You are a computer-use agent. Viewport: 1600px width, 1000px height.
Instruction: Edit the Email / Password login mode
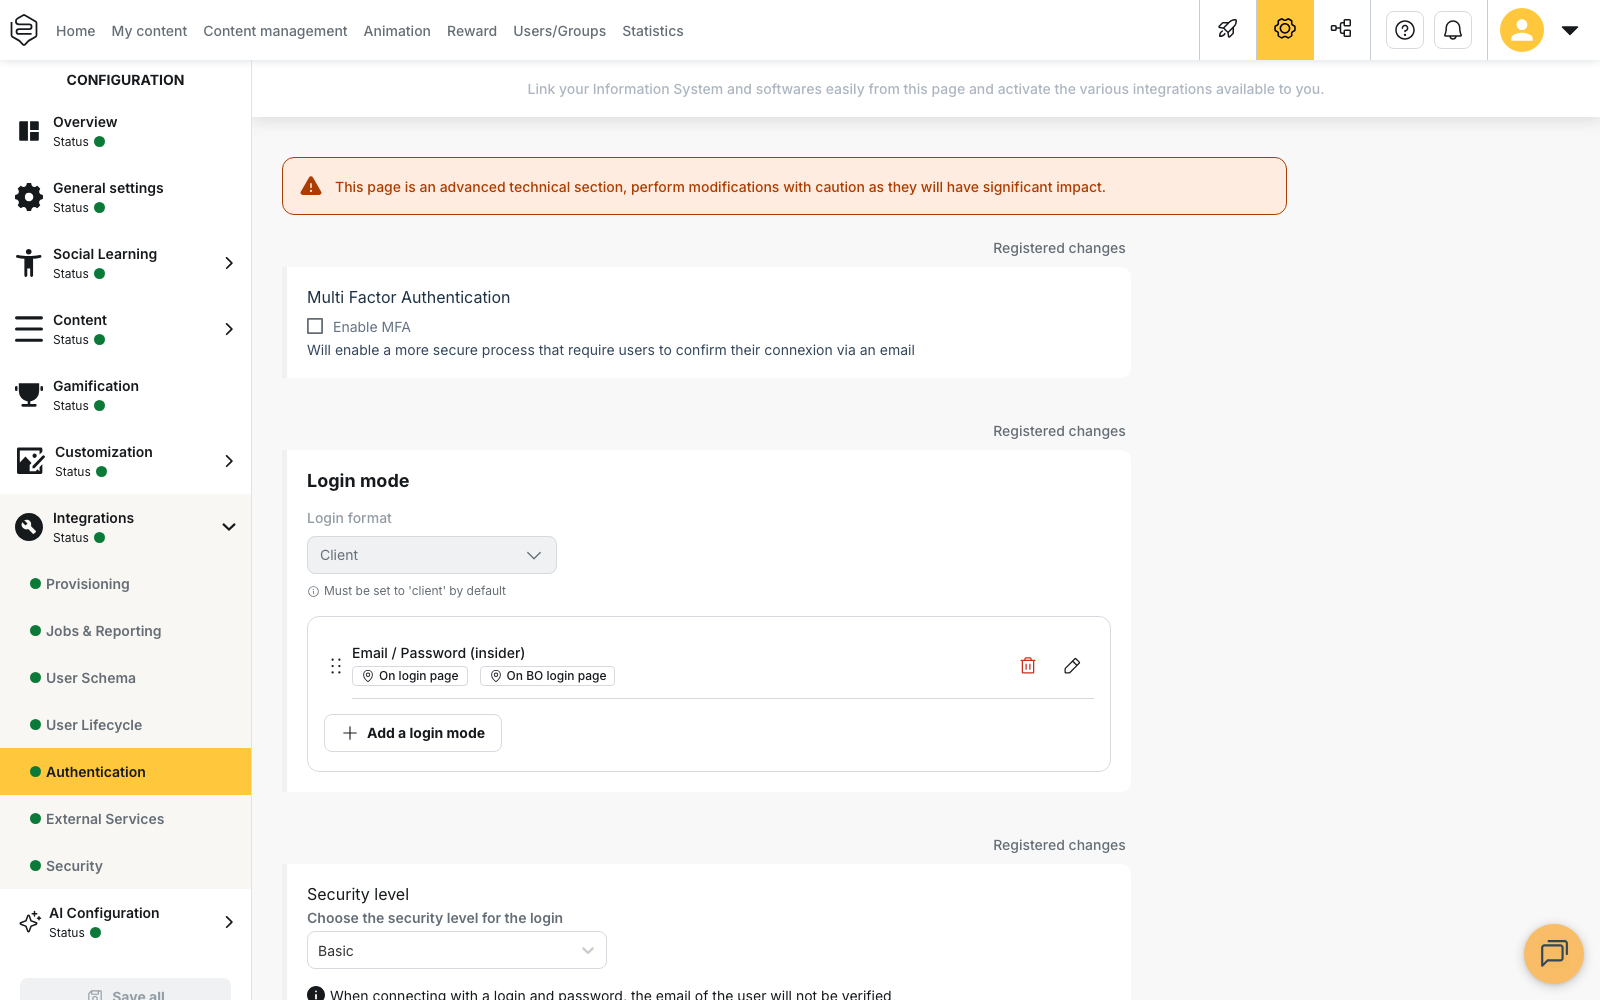coord(1072,666)
